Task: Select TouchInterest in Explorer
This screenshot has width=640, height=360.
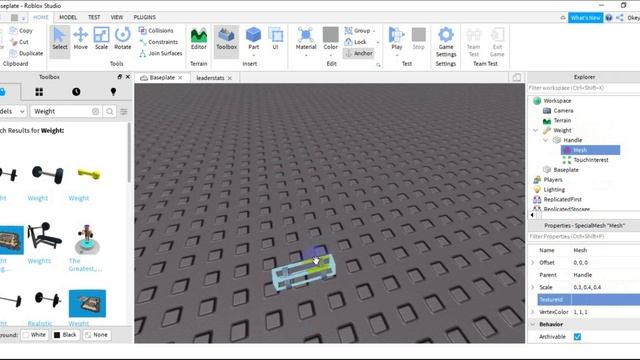Action: click(x=591, y=160)
